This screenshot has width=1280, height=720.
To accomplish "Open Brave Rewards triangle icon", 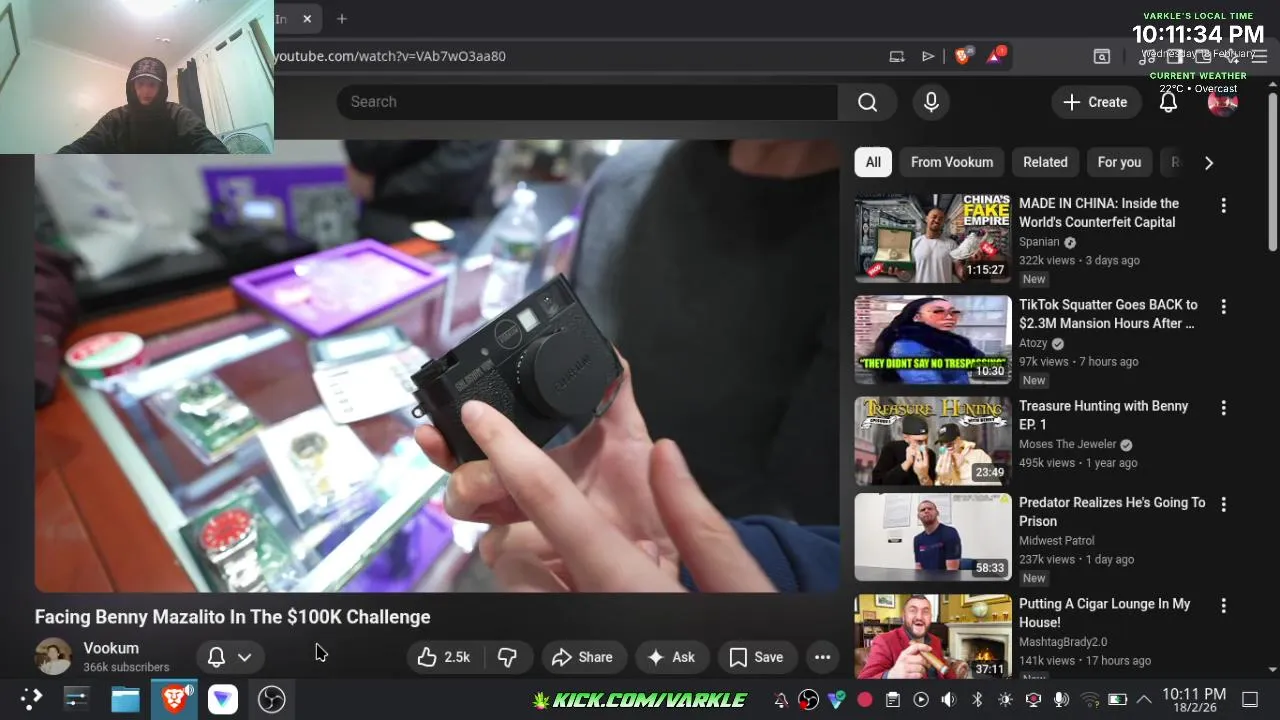I will [995, 56].
